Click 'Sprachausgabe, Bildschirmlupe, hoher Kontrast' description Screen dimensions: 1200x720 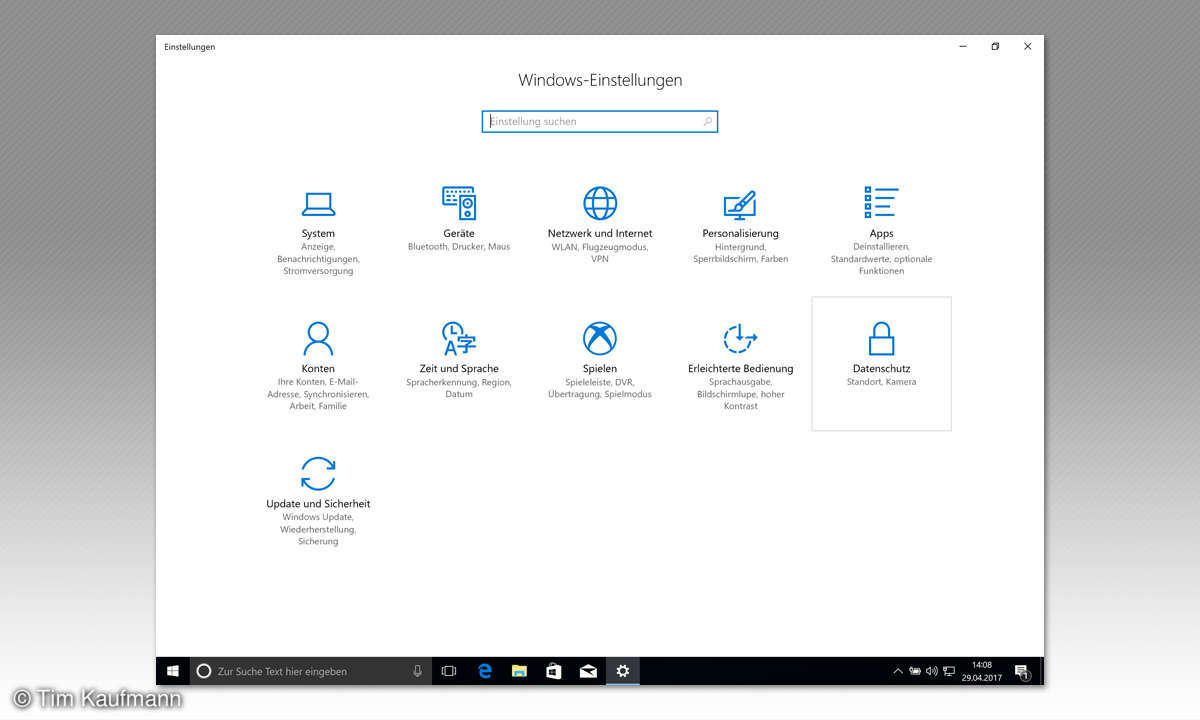pyautogui.click(x=740, y=394)
